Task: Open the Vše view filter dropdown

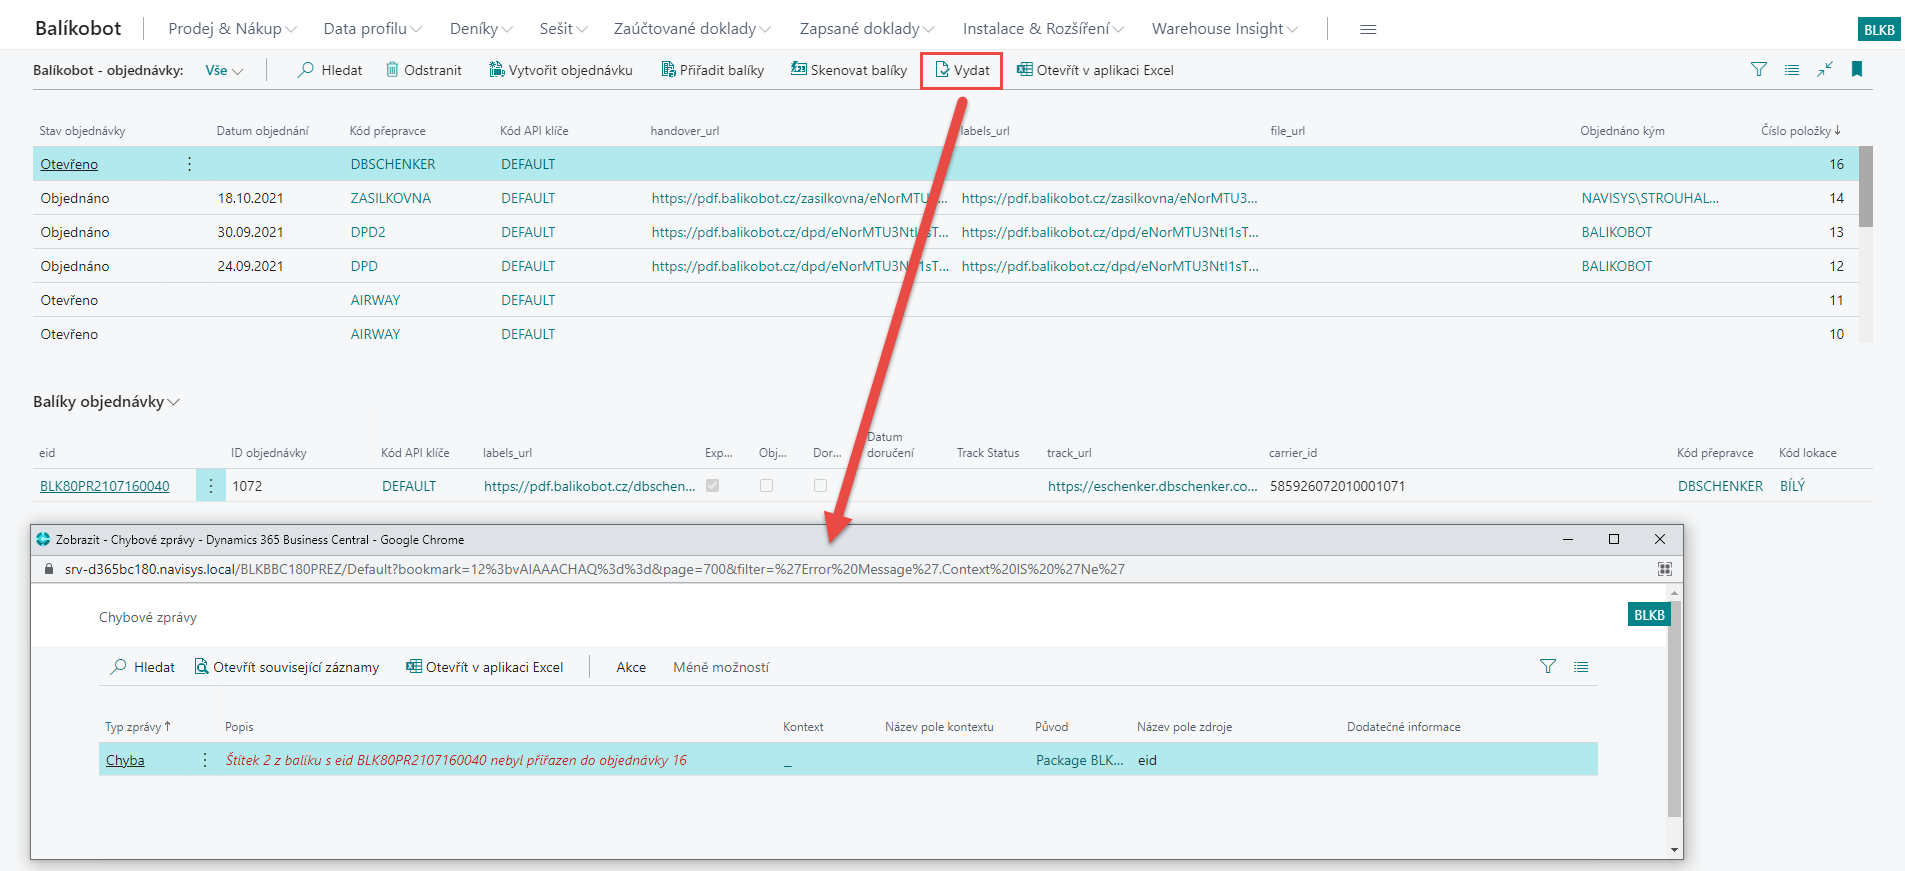Action: tap(224, 70)
